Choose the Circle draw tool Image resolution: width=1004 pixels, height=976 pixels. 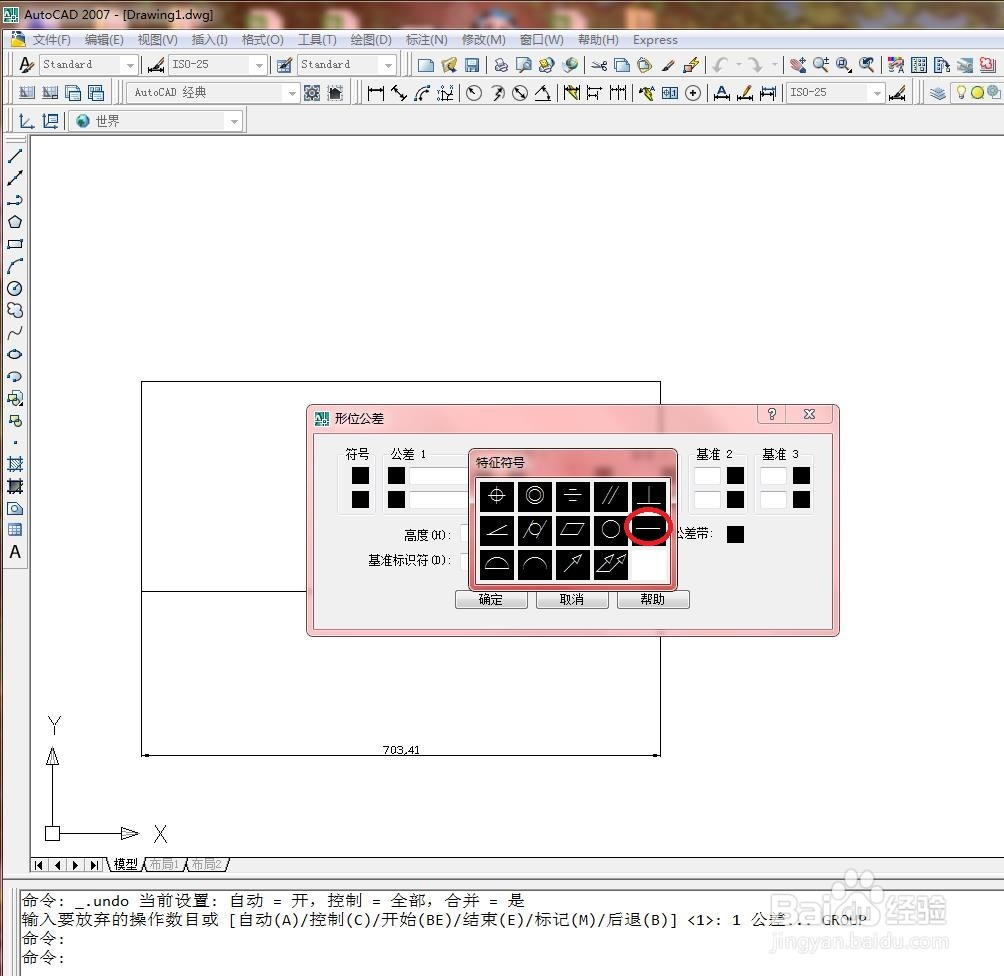click(15, 288)
